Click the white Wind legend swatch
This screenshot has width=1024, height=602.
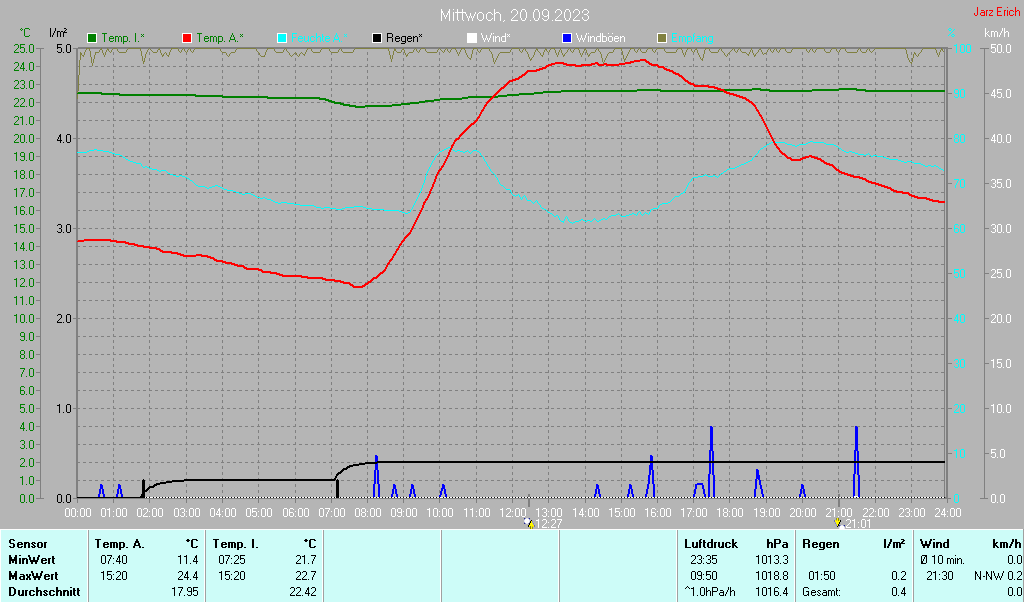[472, 39]
